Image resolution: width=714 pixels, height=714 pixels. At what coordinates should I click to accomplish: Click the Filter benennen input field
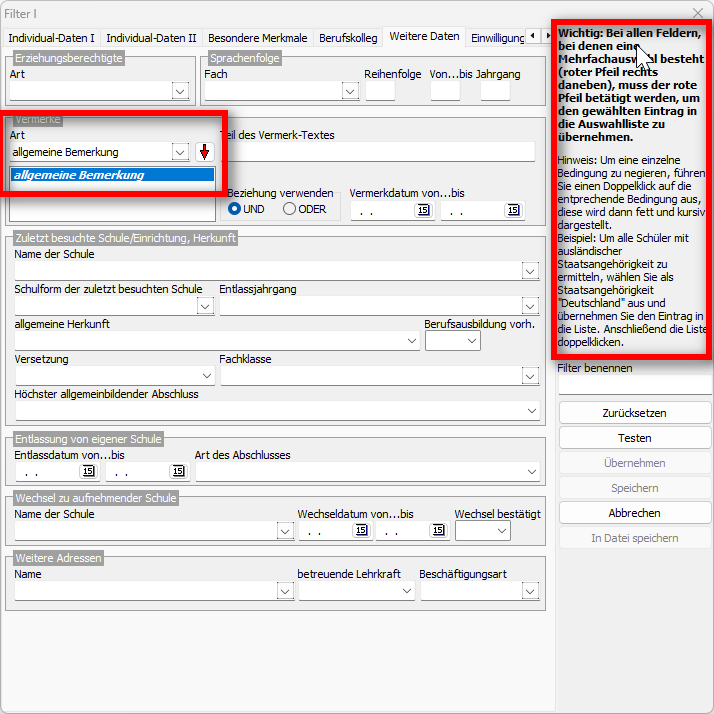point(634,385)
